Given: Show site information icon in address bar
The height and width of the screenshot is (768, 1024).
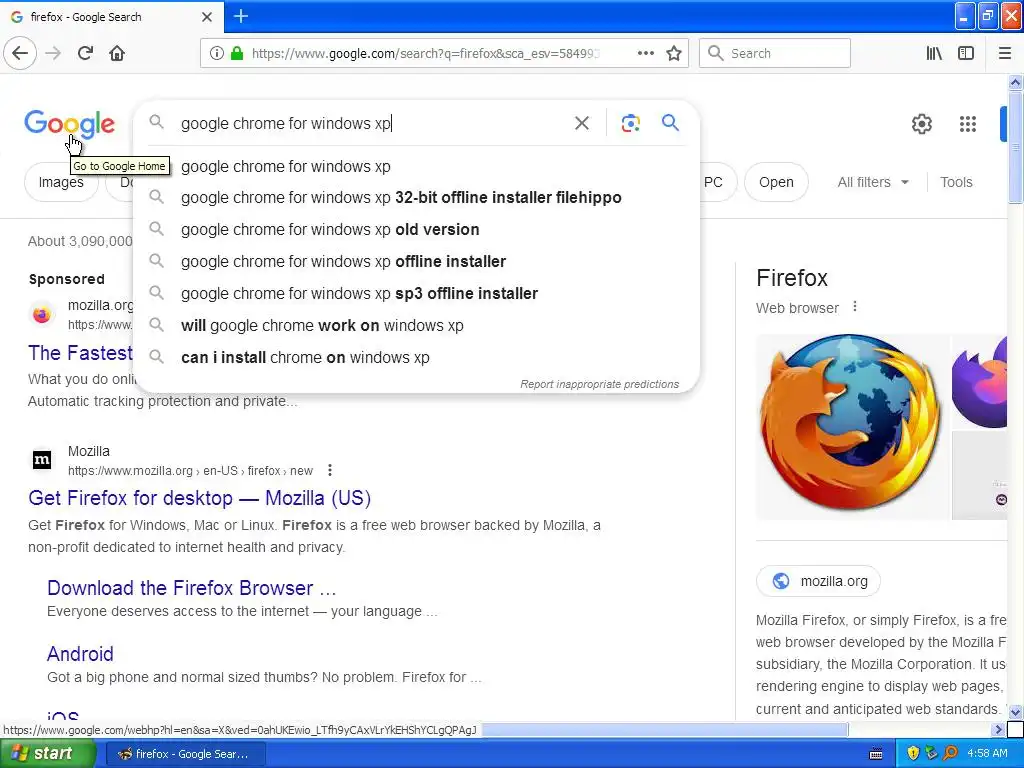Looking at the screenshot, I should point(216,53).
